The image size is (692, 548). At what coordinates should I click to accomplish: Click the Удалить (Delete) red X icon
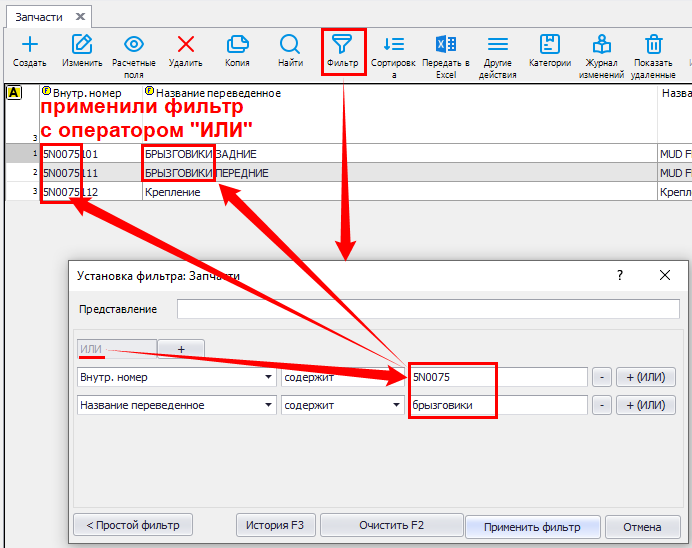tap(185, 45)
